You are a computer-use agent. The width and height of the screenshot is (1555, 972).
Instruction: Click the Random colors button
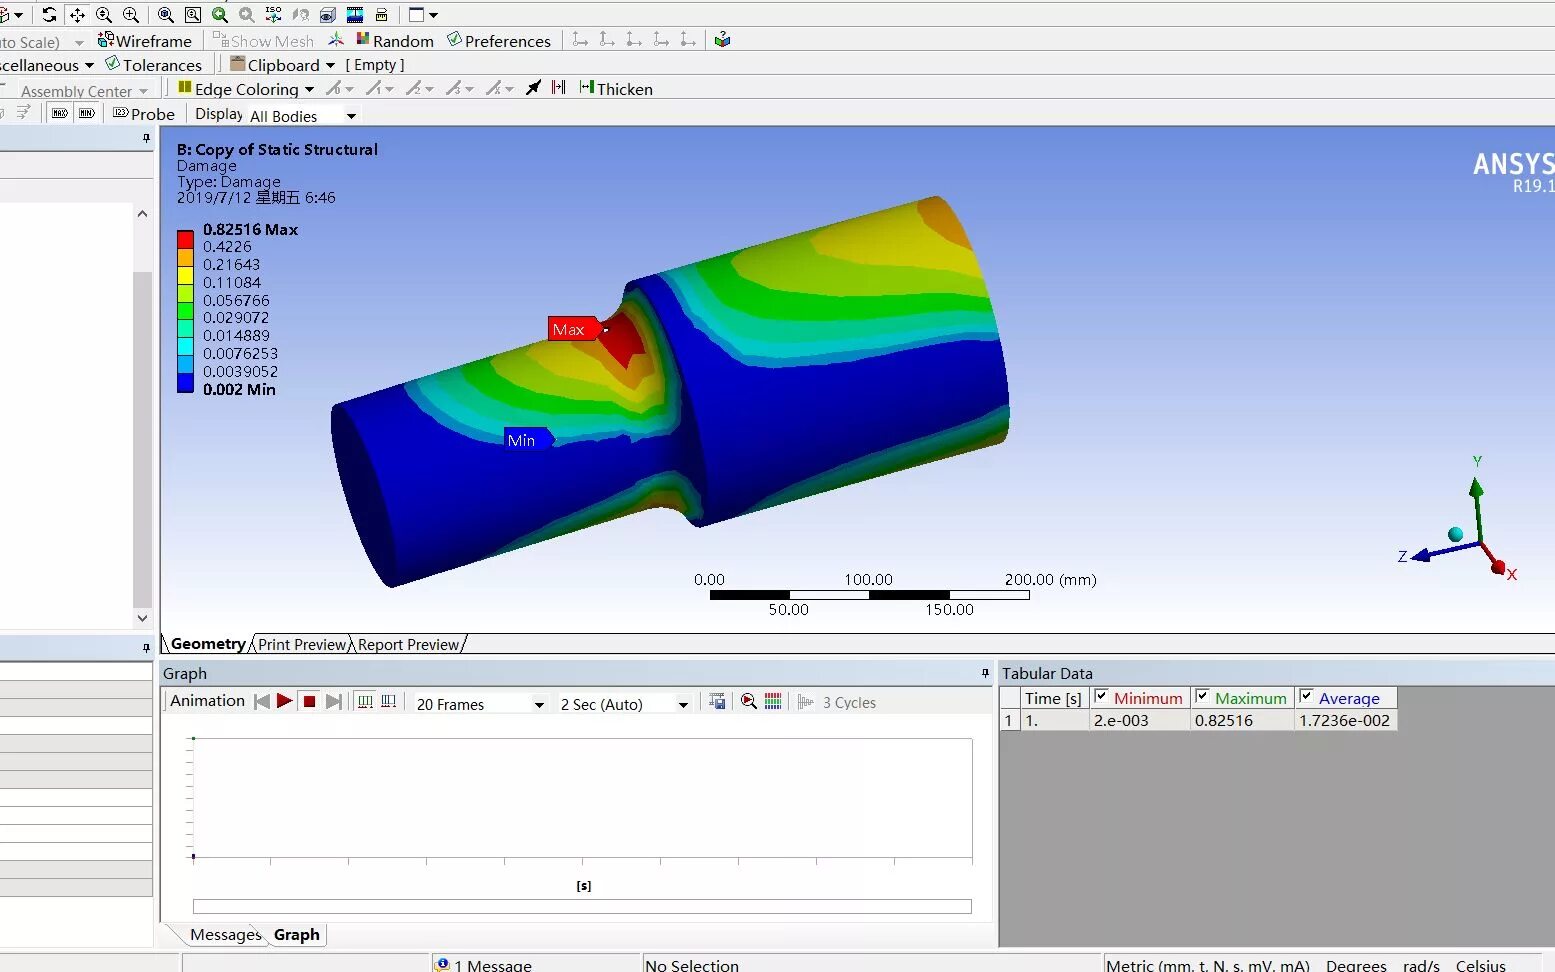(395, 40)
